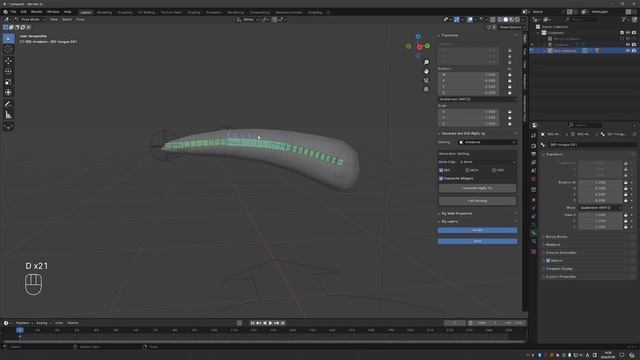This screenshot has height=360, width=640.
Task: Open the File menu
Action: coord(13,12)
